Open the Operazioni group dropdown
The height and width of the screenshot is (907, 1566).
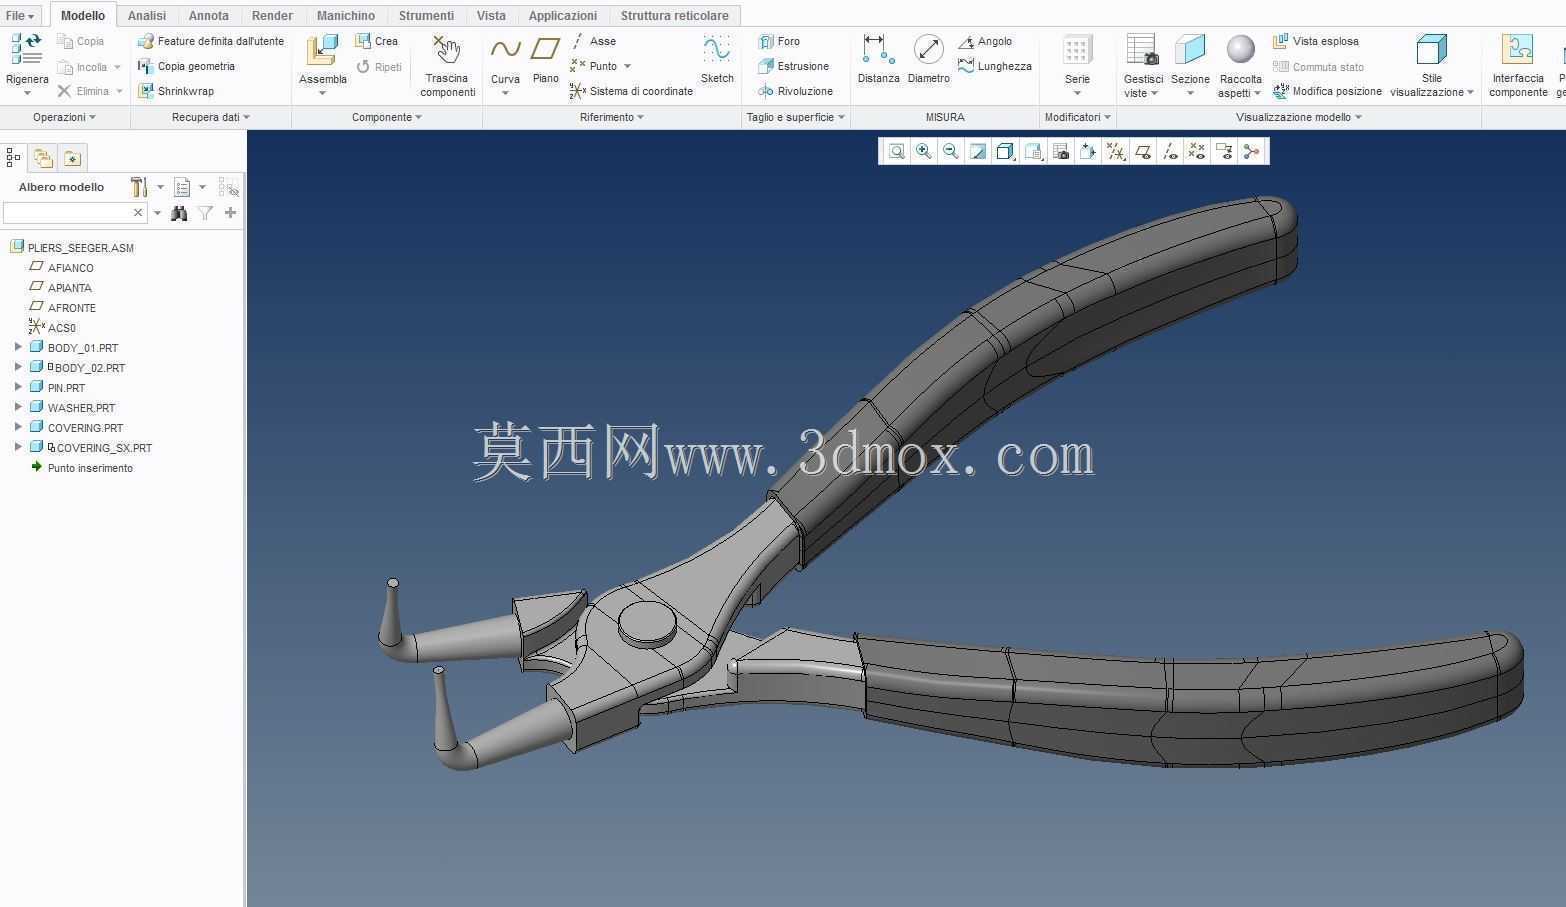click(x=64, y=117)
